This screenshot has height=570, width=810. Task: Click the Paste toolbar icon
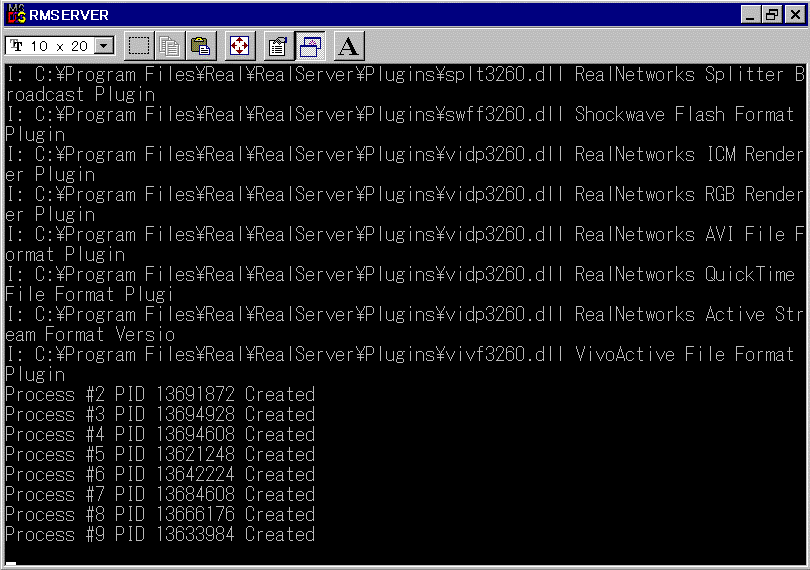[x=200, y=46]
